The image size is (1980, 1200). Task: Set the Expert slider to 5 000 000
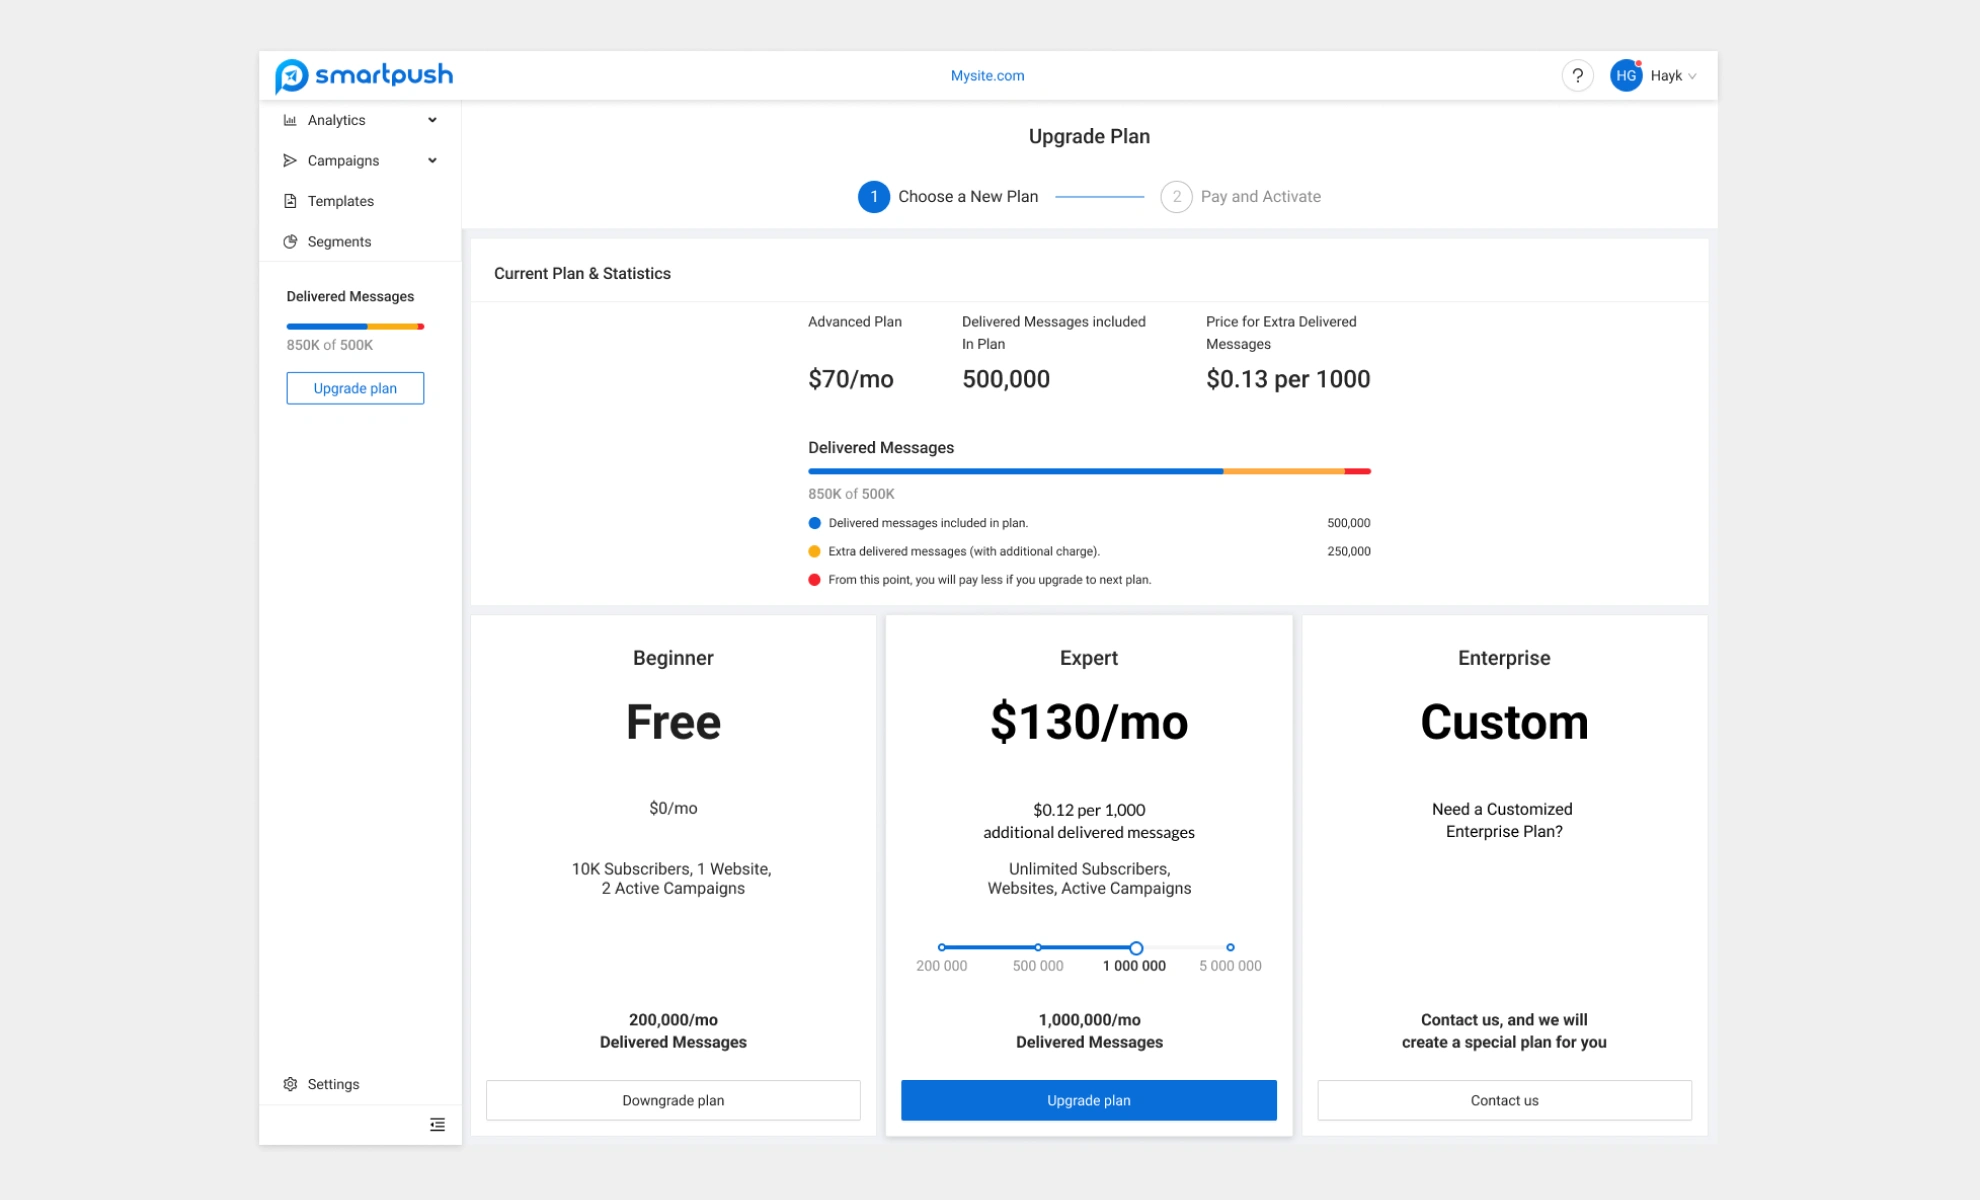tap(1230, 948)
